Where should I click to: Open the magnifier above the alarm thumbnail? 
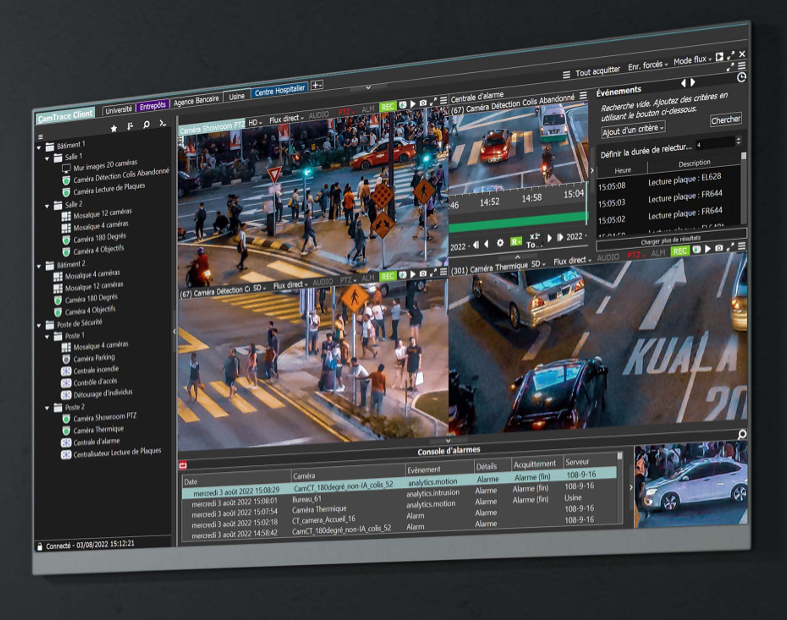[741, 434]
